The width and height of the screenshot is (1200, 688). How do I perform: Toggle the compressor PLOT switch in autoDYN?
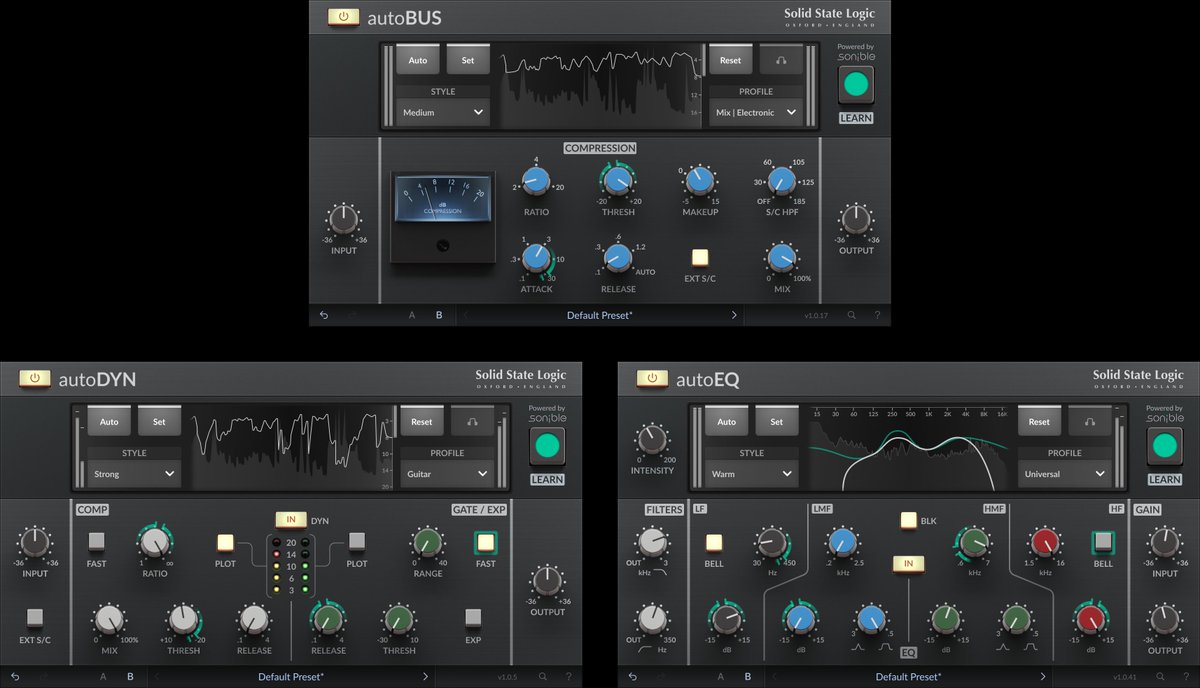pos(226,542)
